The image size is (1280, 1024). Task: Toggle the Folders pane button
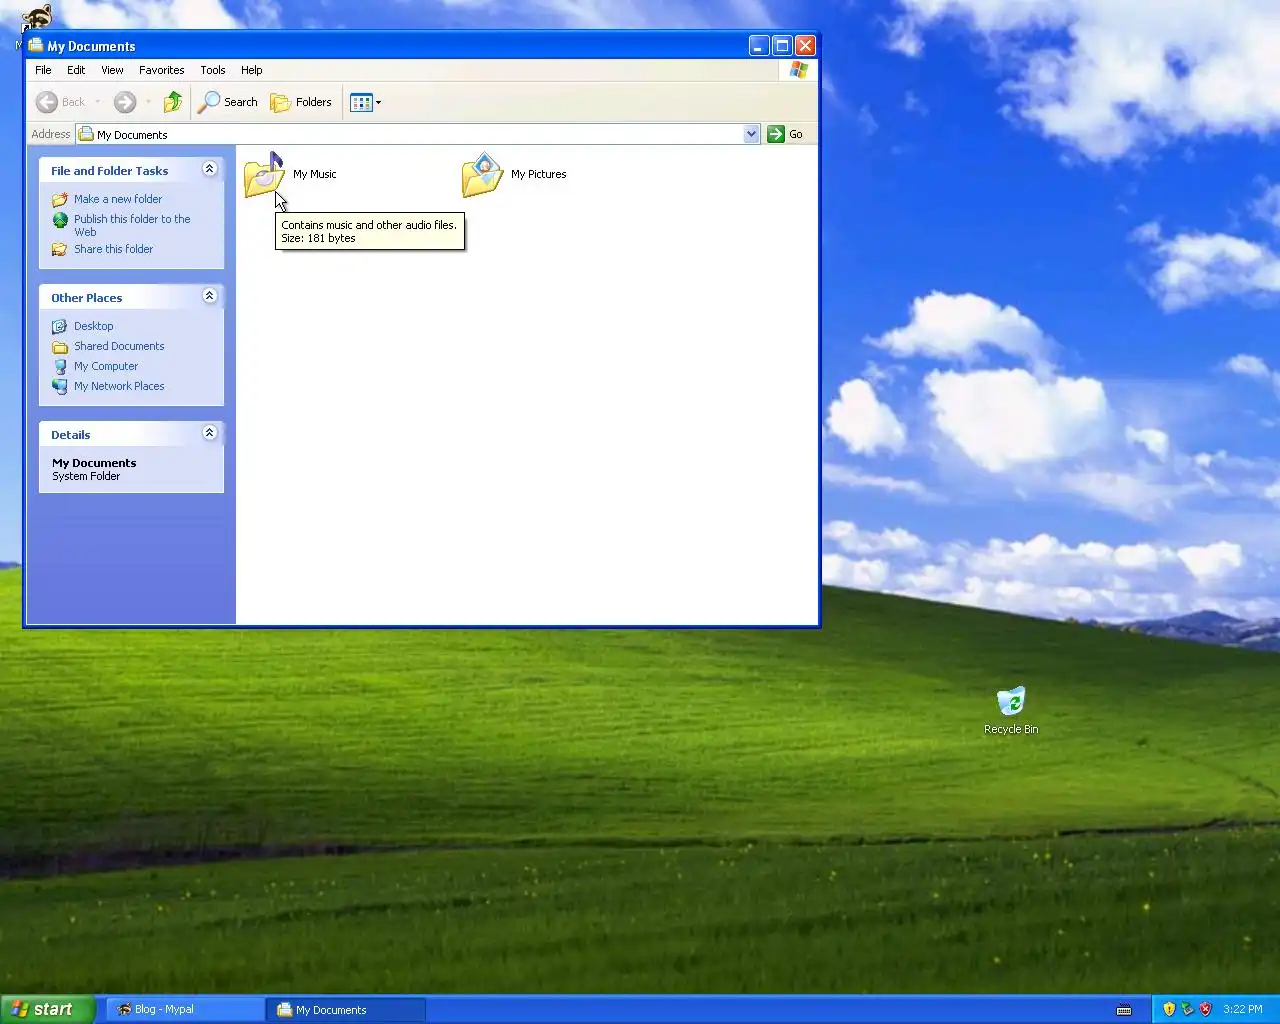[301, 102]
